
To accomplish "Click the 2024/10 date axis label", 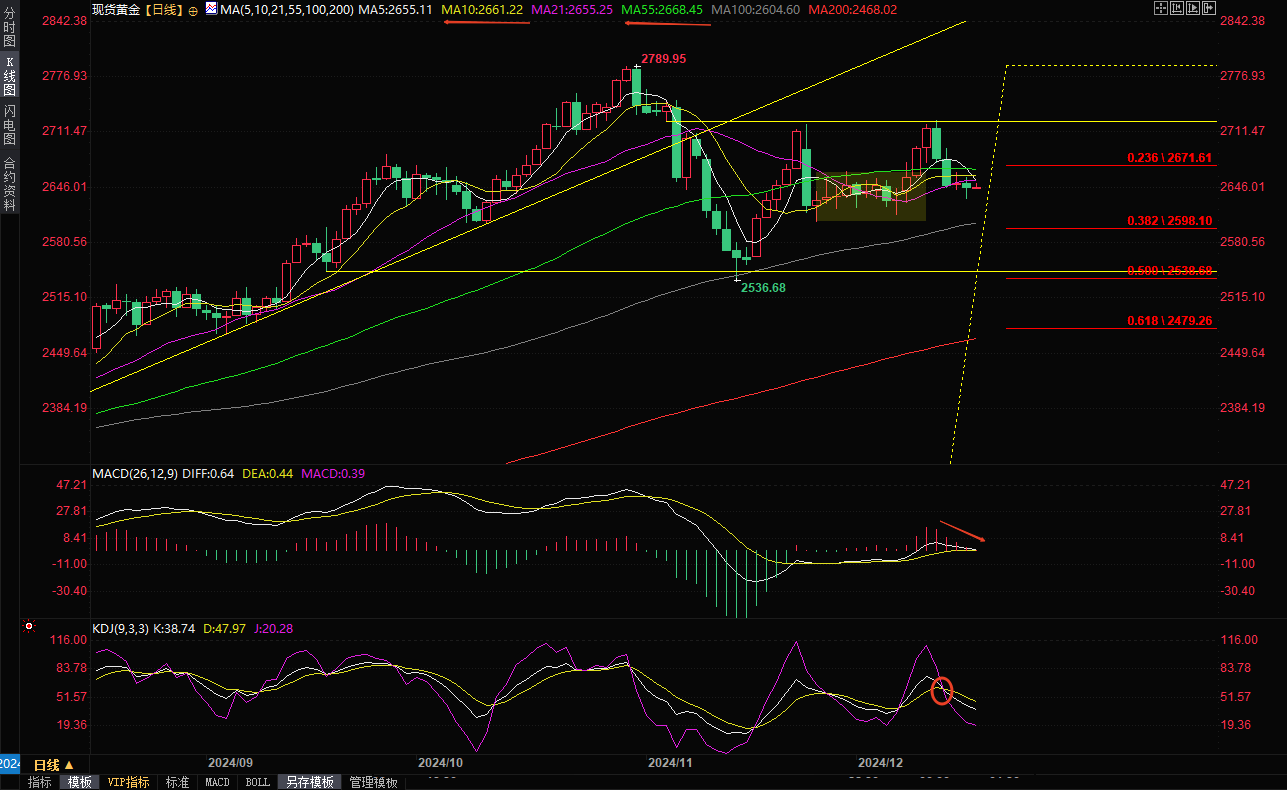I will (441, 763).
